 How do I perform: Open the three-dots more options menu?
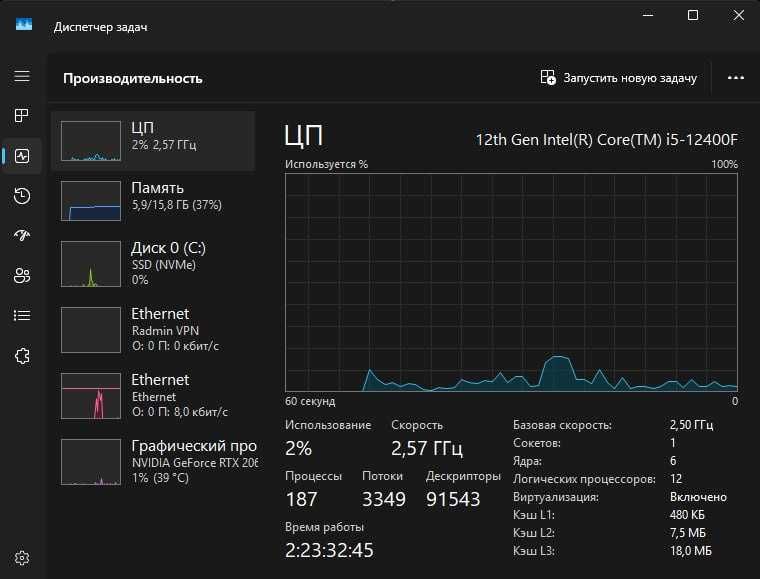pos(736,78)
